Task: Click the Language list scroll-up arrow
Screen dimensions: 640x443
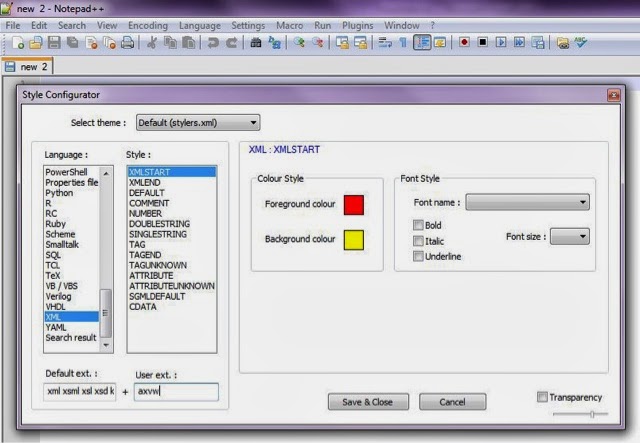Action: [x=106, y=173]
